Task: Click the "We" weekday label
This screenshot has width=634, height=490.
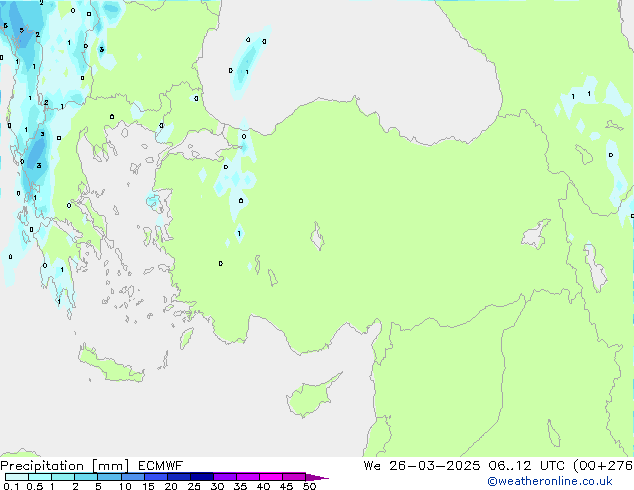Action: point(372,466)
